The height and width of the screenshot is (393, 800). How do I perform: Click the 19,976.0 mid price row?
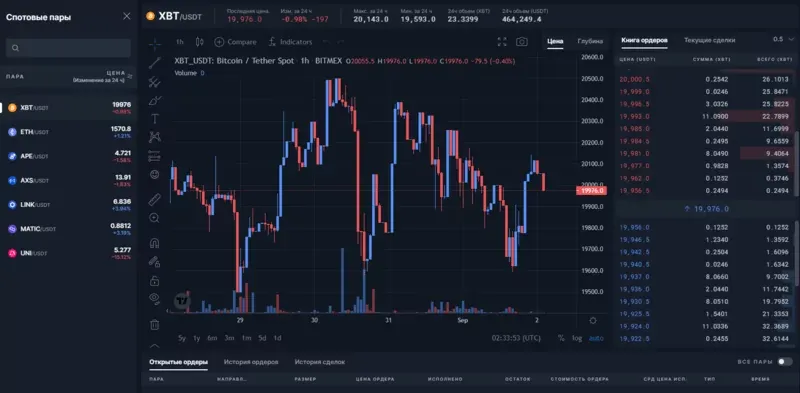coord(706,209)
